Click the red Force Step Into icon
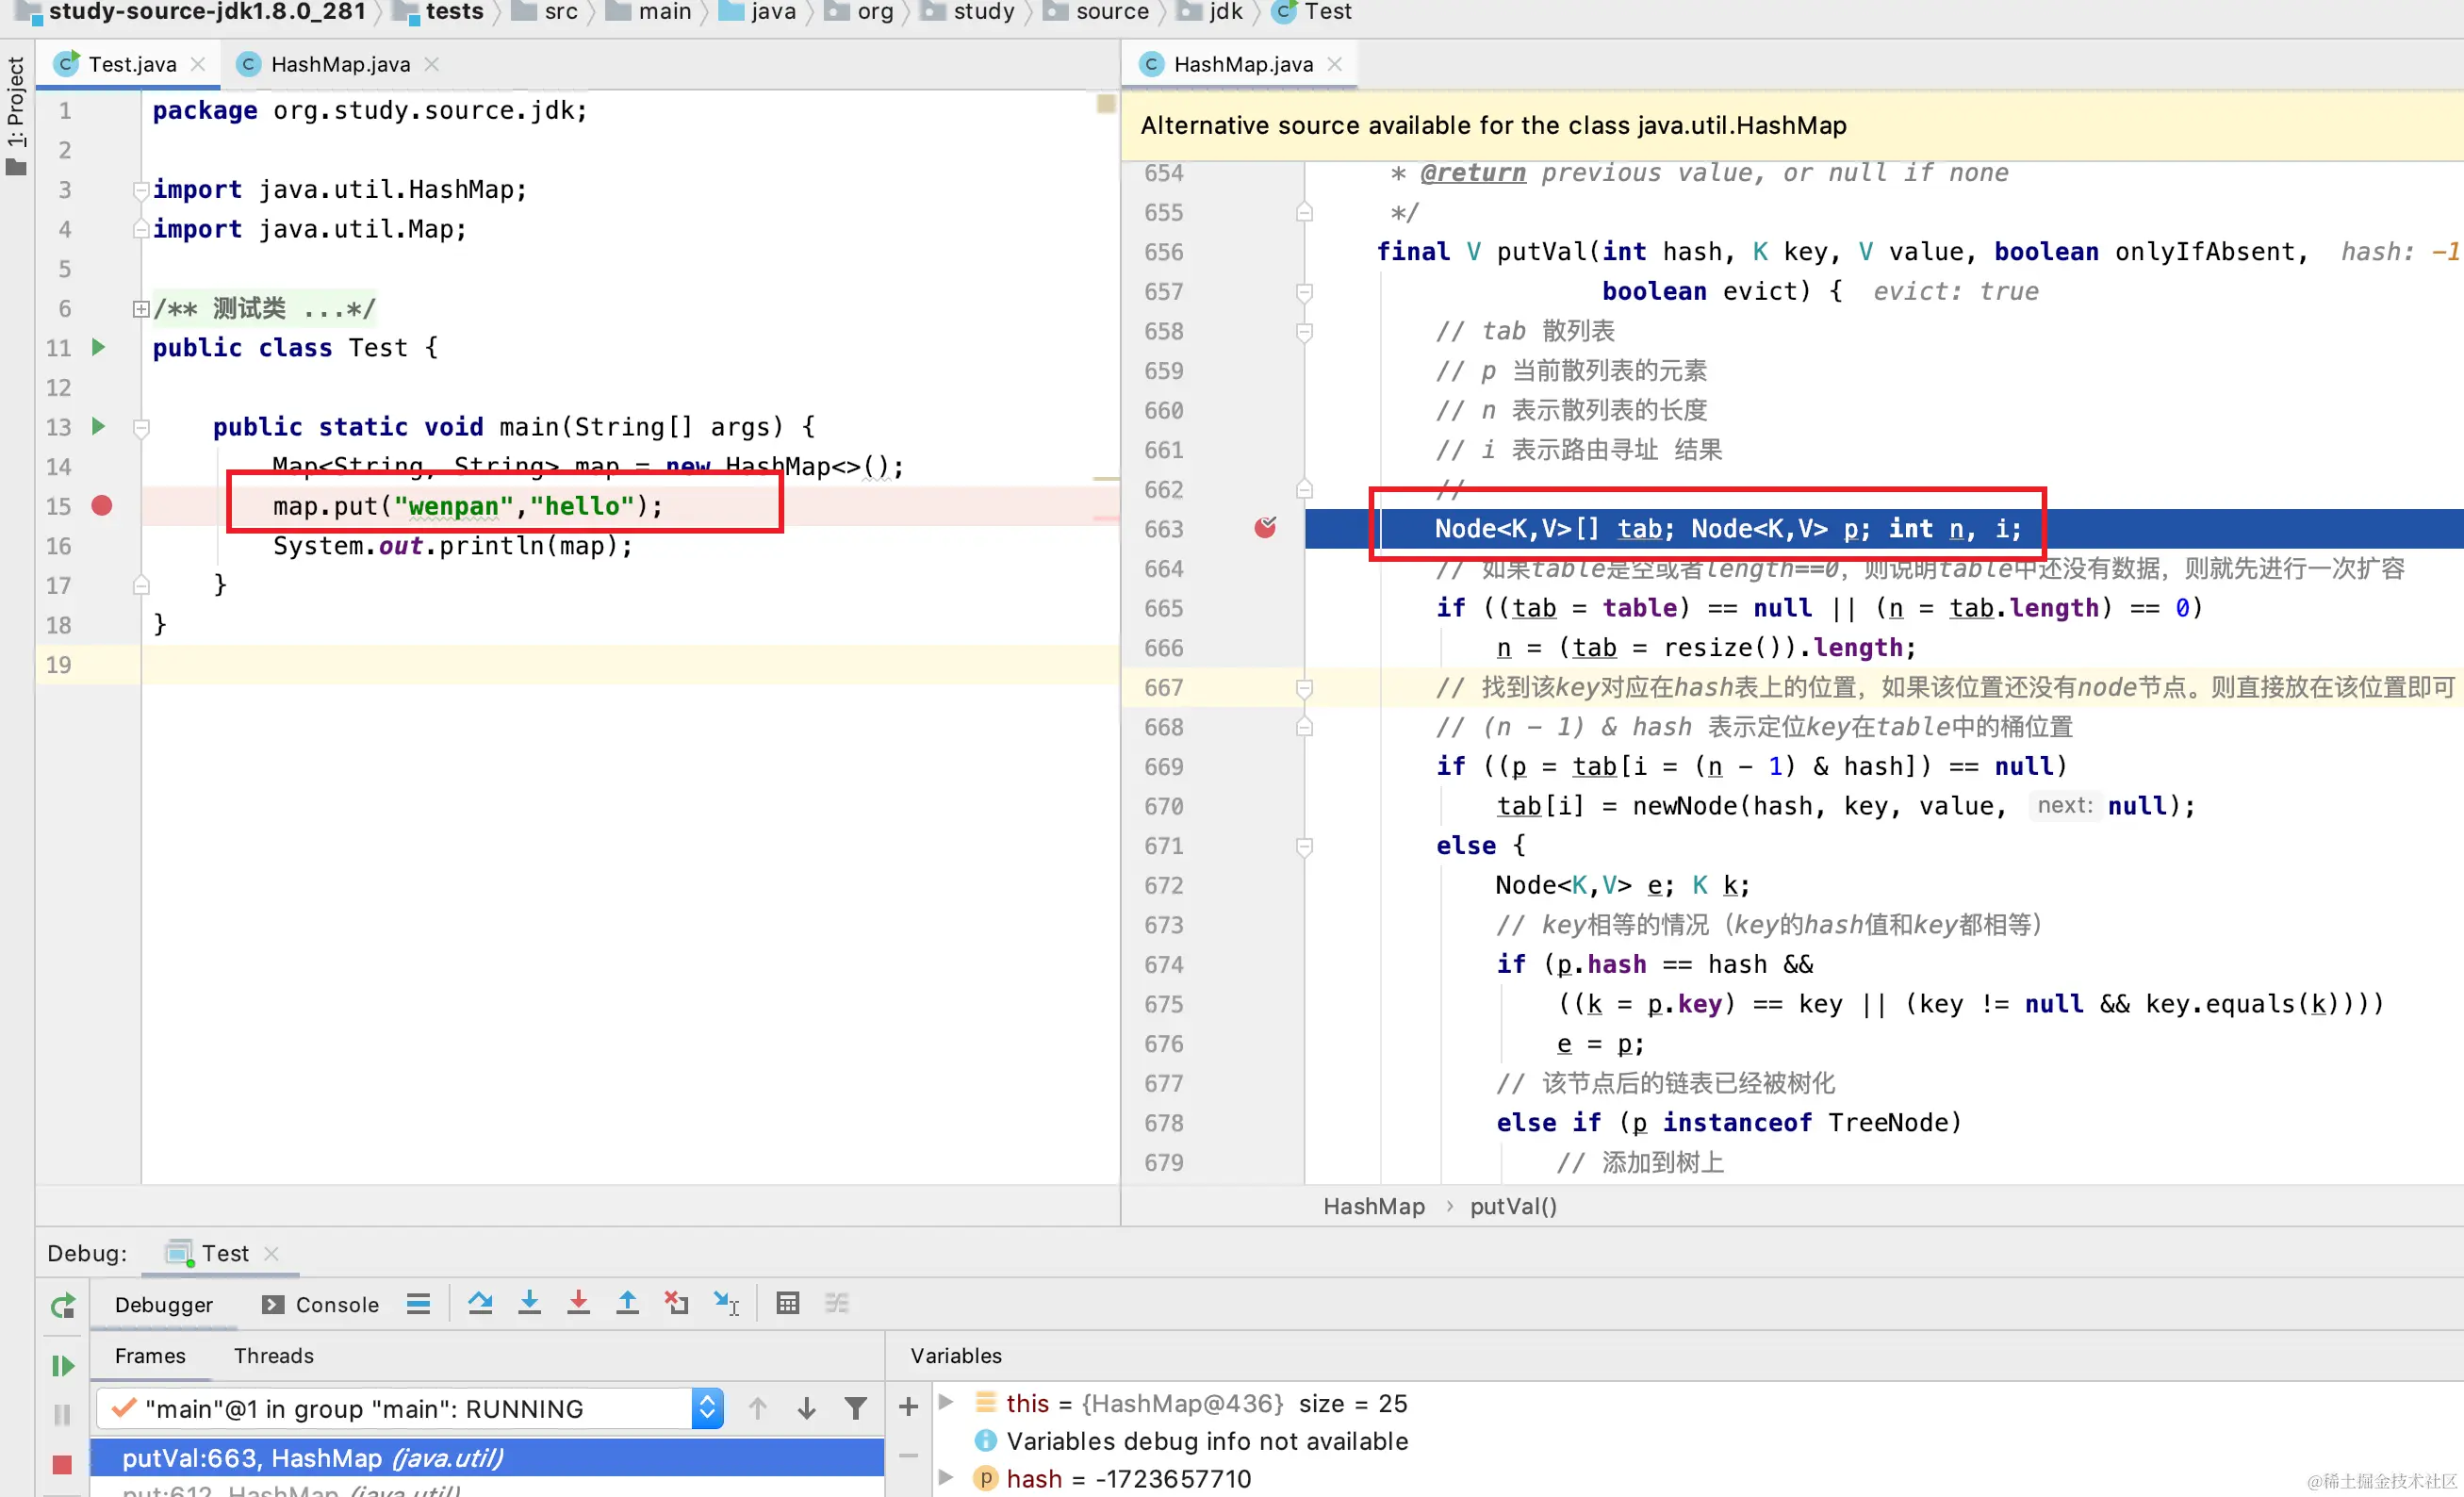Viewport: 2464px width, 1497px height. 578,1303
